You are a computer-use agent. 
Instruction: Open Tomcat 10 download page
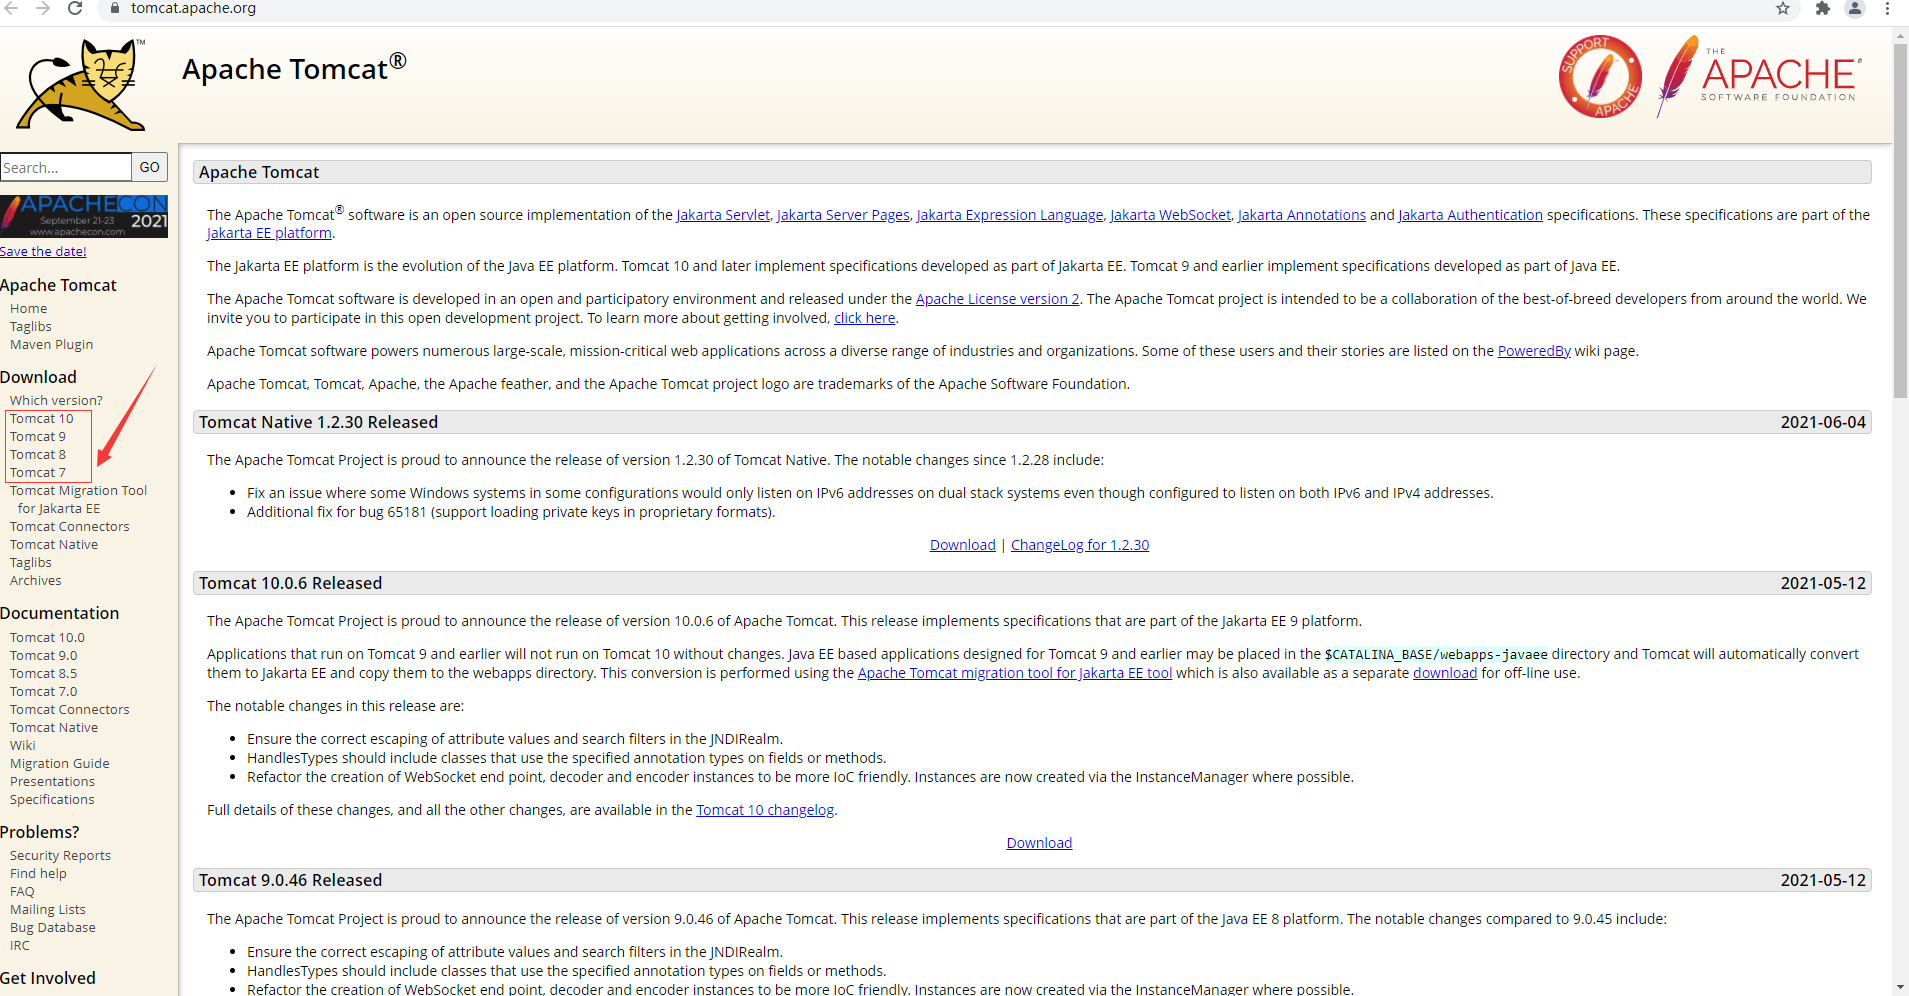coord(42,419)
